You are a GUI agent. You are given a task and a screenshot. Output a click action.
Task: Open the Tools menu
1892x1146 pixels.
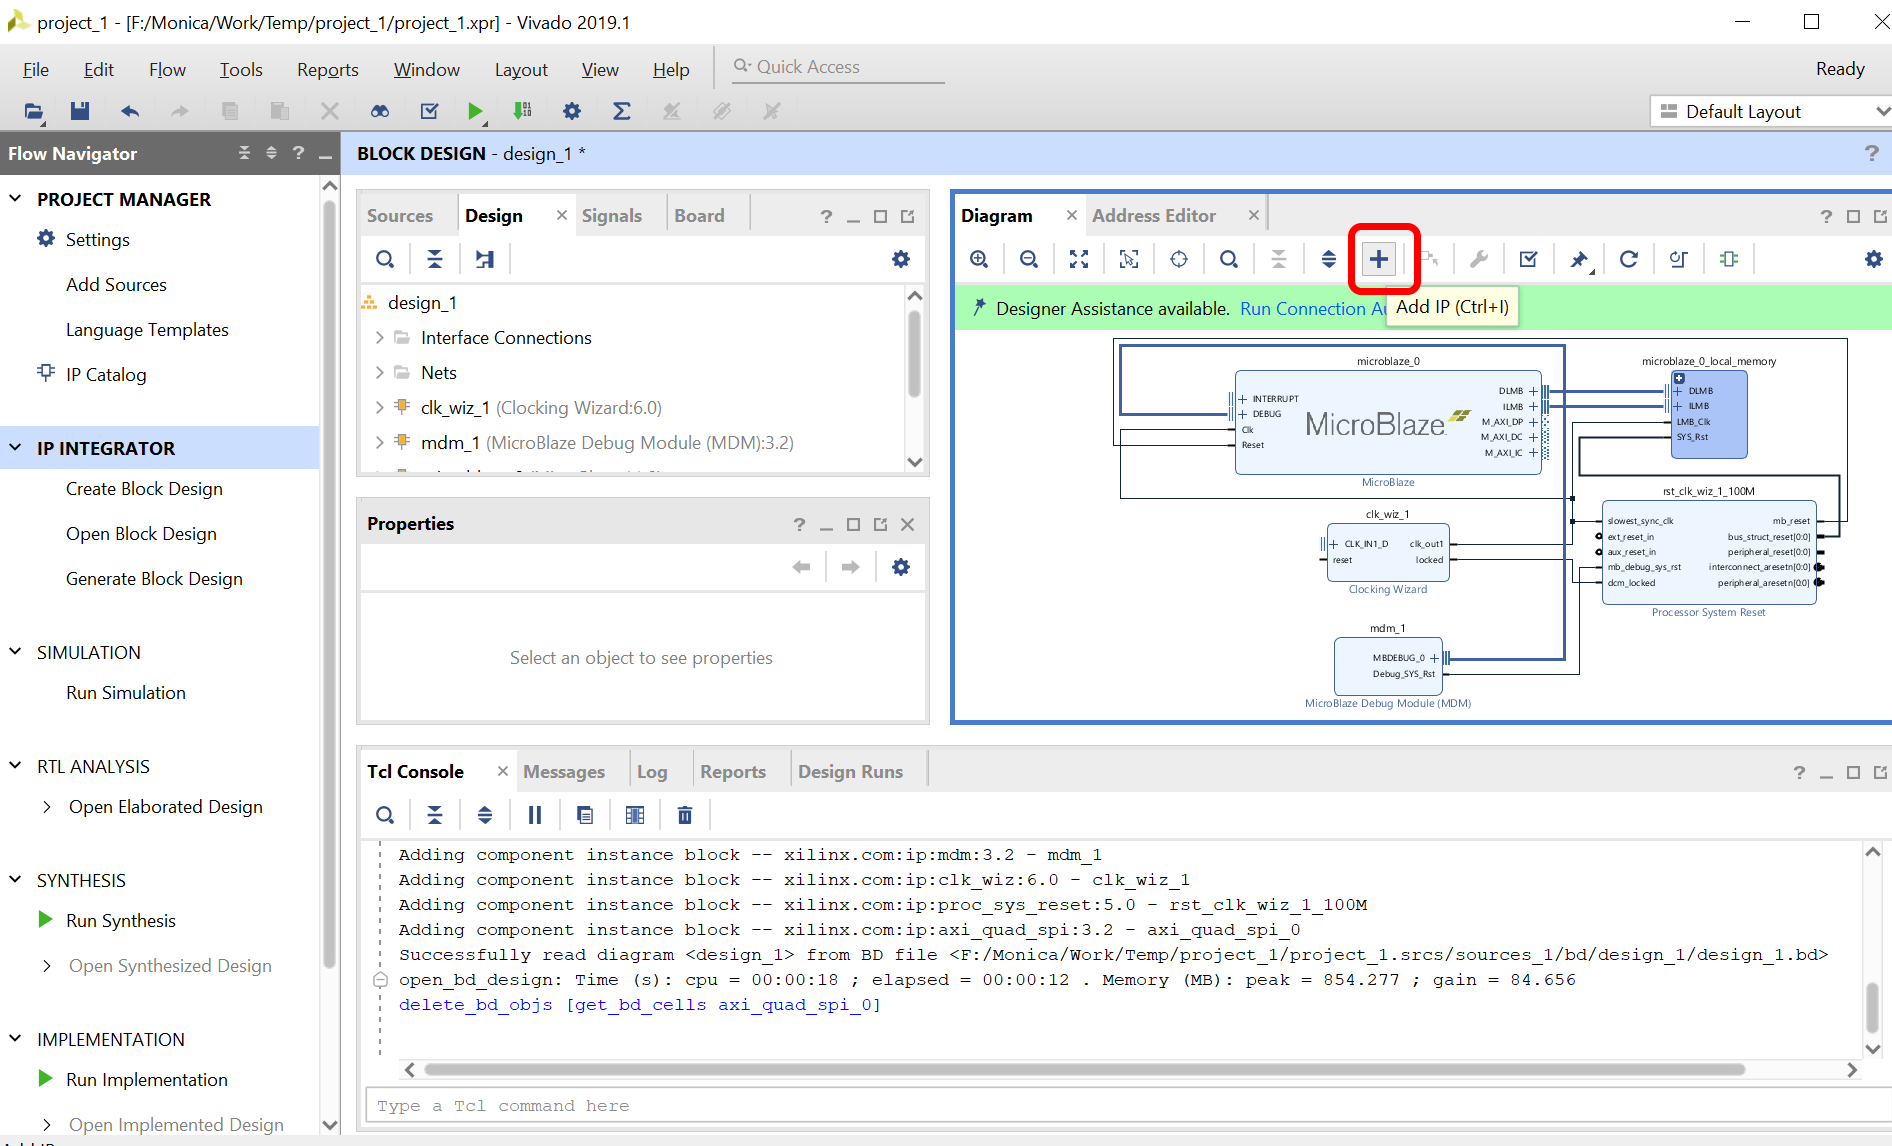(x=241, y=69)
